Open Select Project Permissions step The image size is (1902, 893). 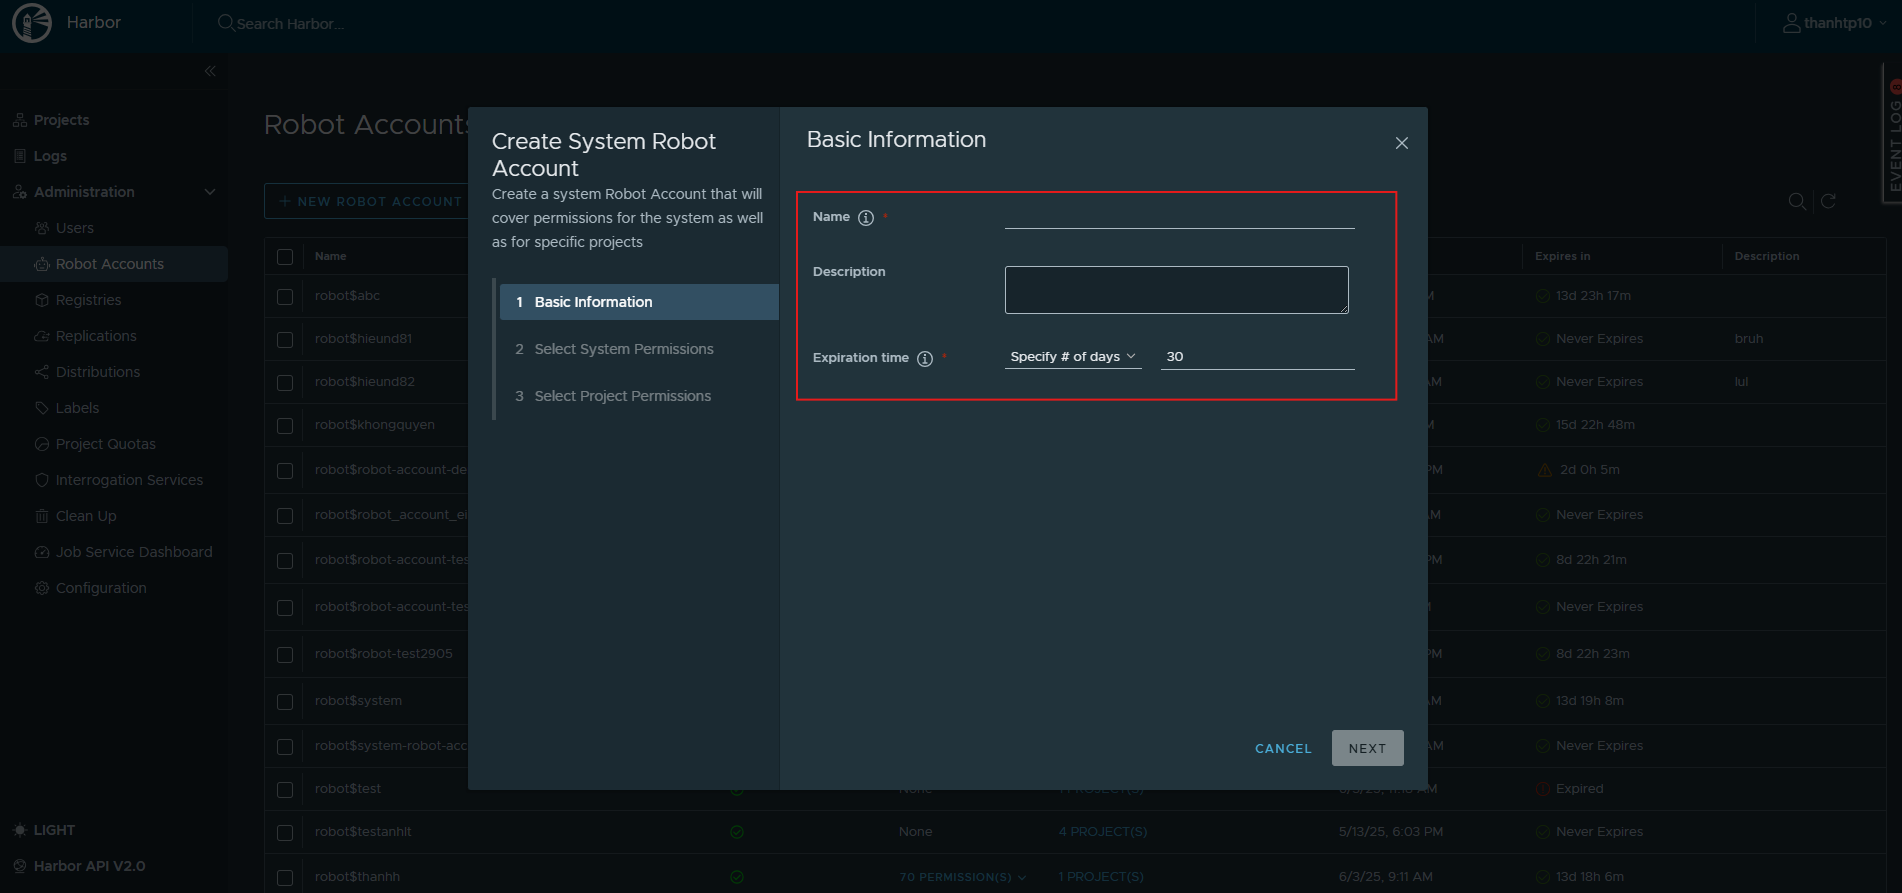[622, 396]
